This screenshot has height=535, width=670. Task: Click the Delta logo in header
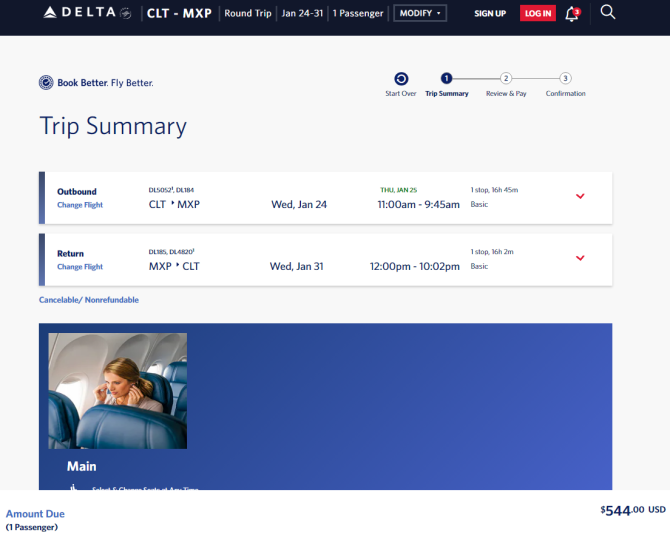[x=87, y=13]
